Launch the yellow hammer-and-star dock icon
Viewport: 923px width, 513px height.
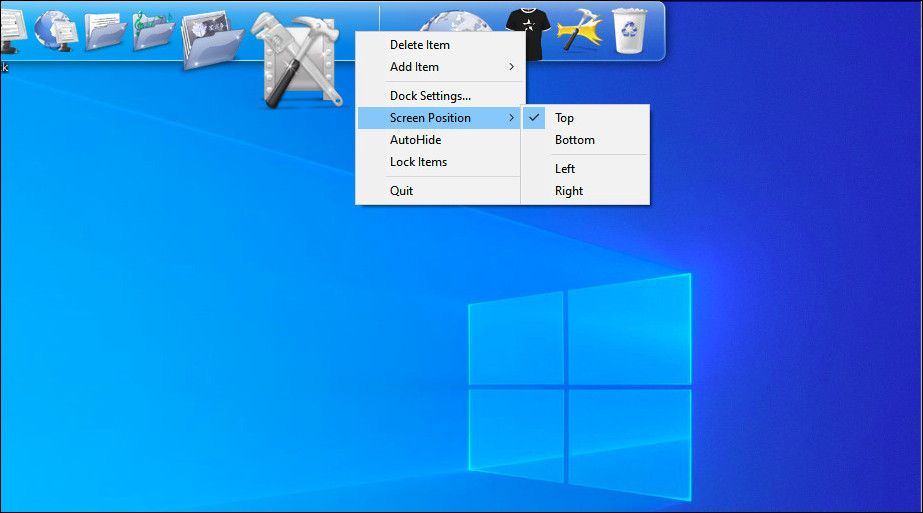click(x=580, y=30)
